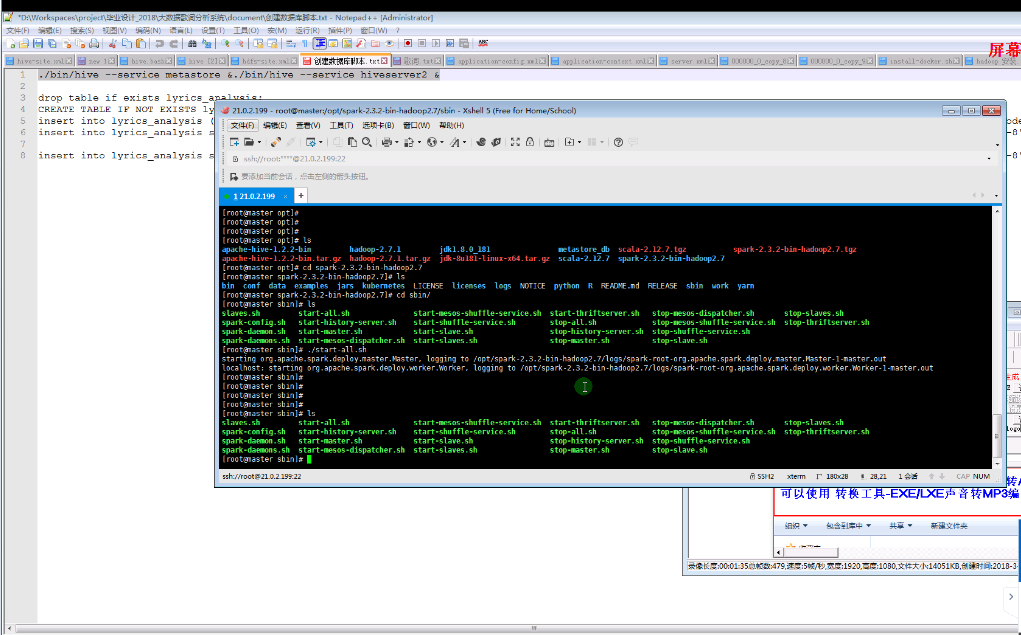This screenshot has height=635, width=1021.
Task: Click 新建文件夹 button in Explorer window
Action: tap(949, 525)
